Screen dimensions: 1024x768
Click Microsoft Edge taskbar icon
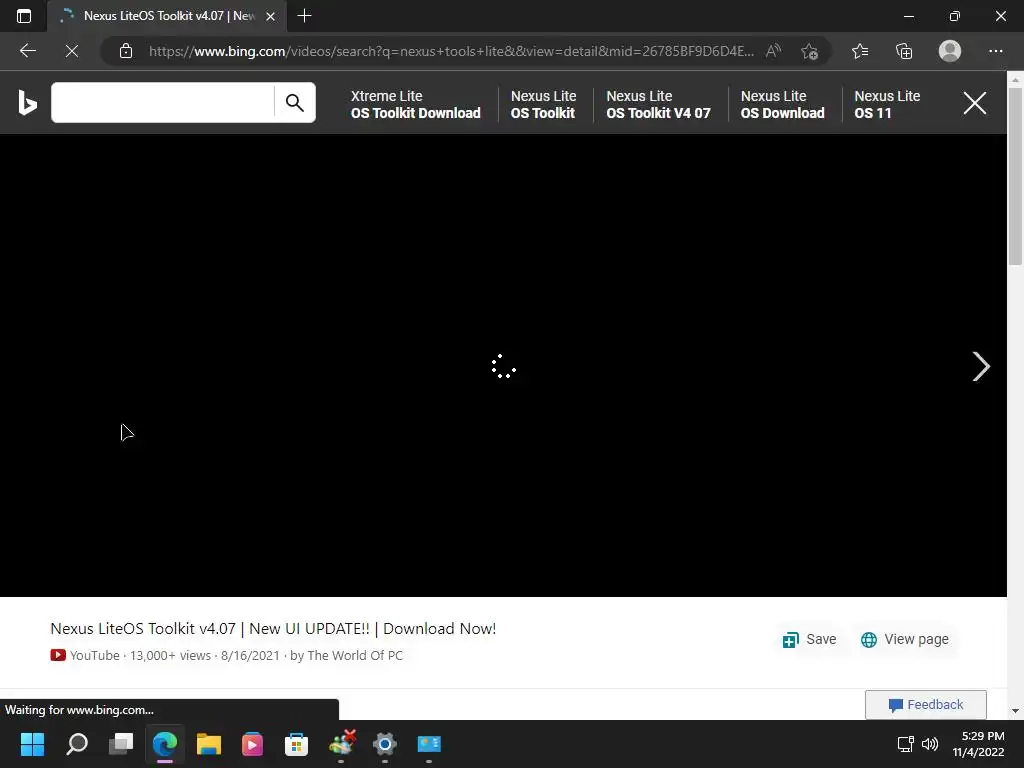pos(165,744)
